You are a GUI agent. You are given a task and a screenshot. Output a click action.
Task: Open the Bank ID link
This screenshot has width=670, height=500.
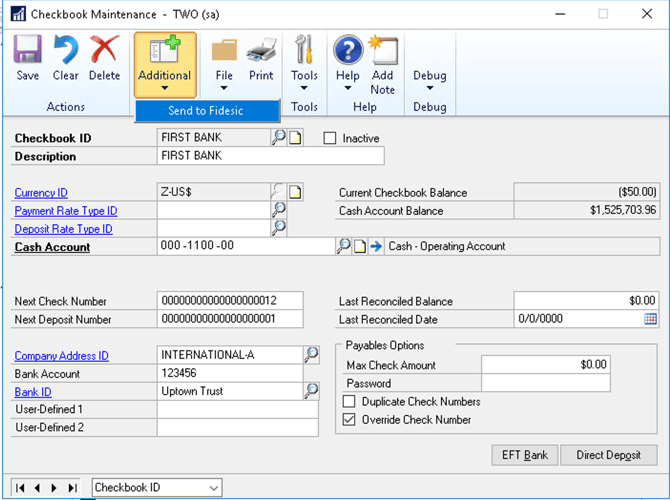(x=33, y=392)
